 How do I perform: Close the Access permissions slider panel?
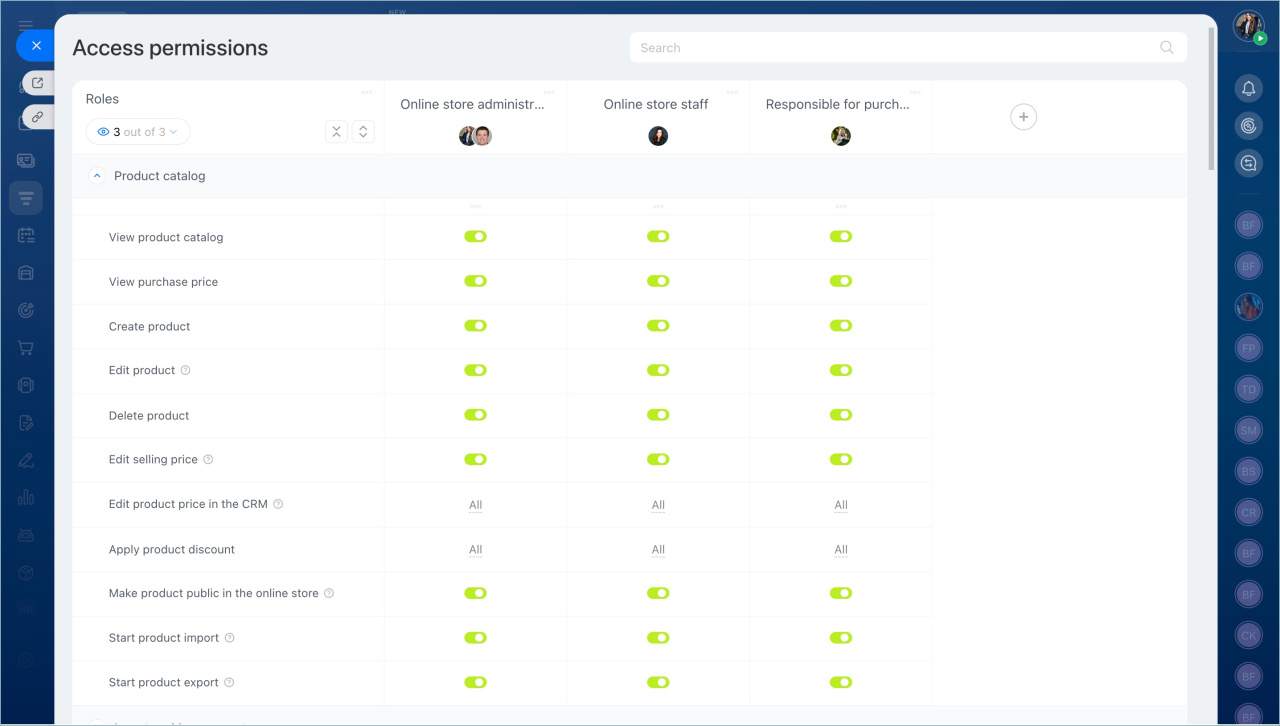click(x=36, y=46)
